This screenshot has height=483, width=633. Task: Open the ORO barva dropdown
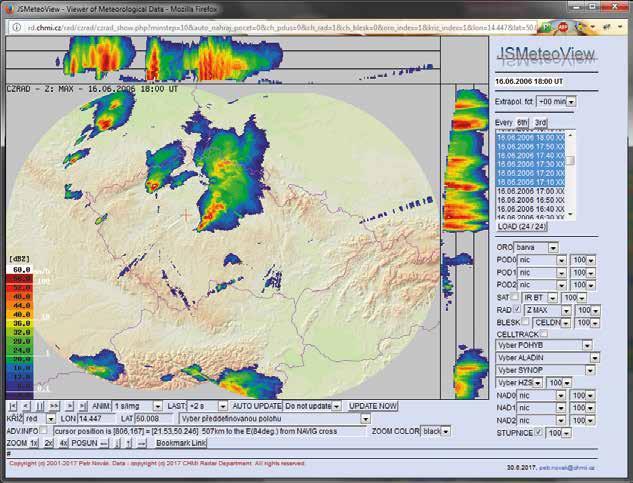click(536, 247)
